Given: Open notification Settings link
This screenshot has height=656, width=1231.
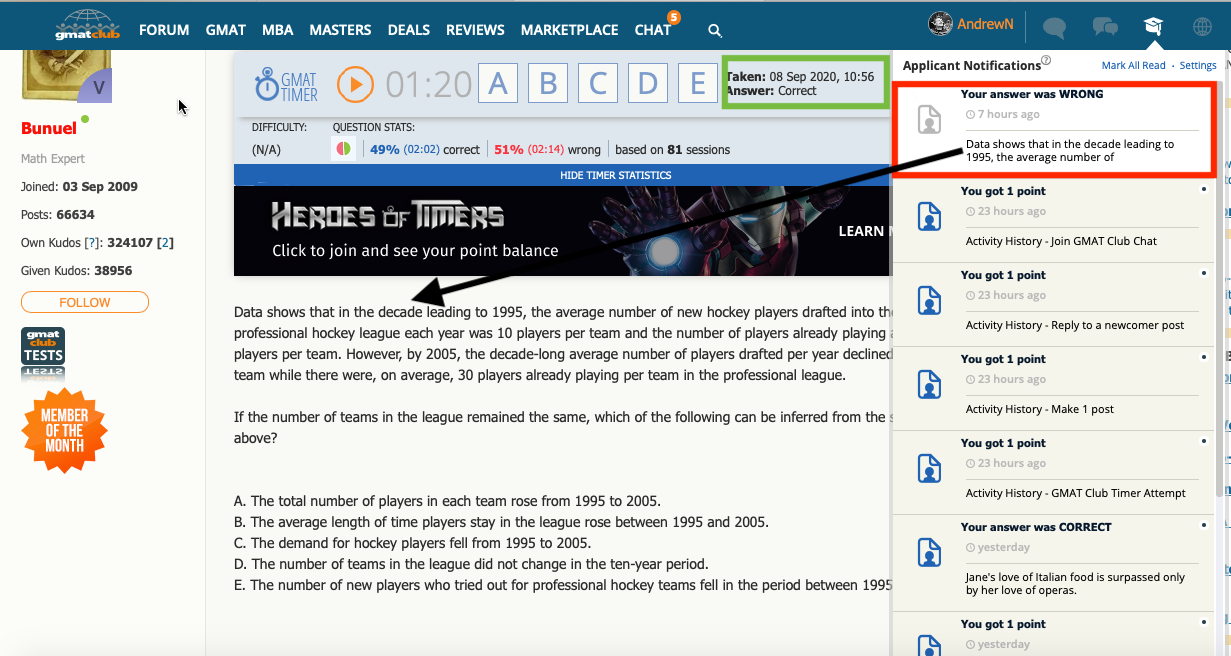Looking at the screenshot, I should [x=1198, y=66].
